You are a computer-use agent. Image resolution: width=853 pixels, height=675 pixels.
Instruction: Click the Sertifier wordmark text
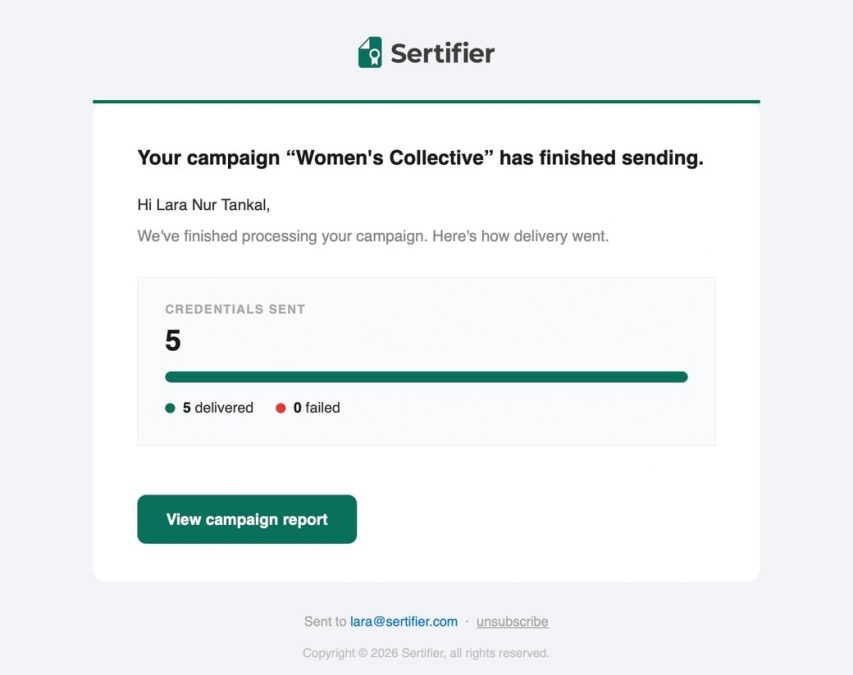[442, 53]
